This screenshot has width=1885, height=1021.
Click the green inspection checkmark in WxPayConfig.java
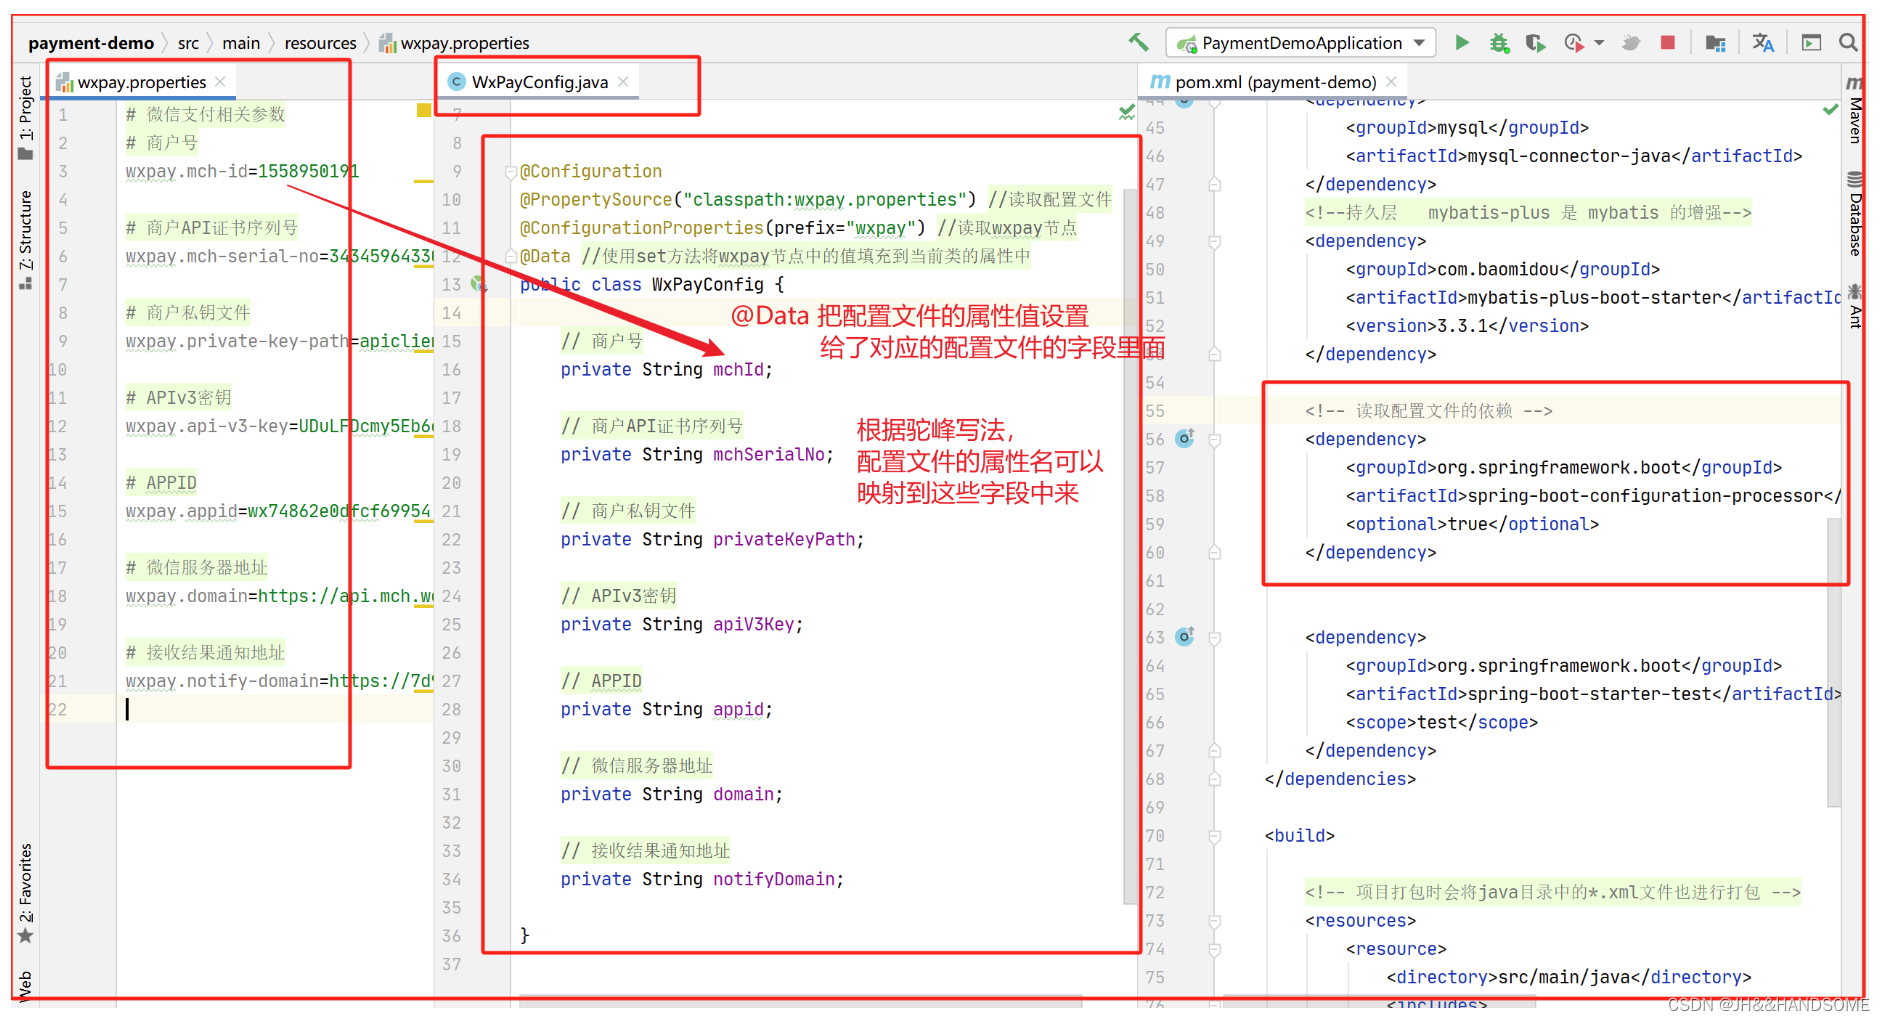(1127, 112)
